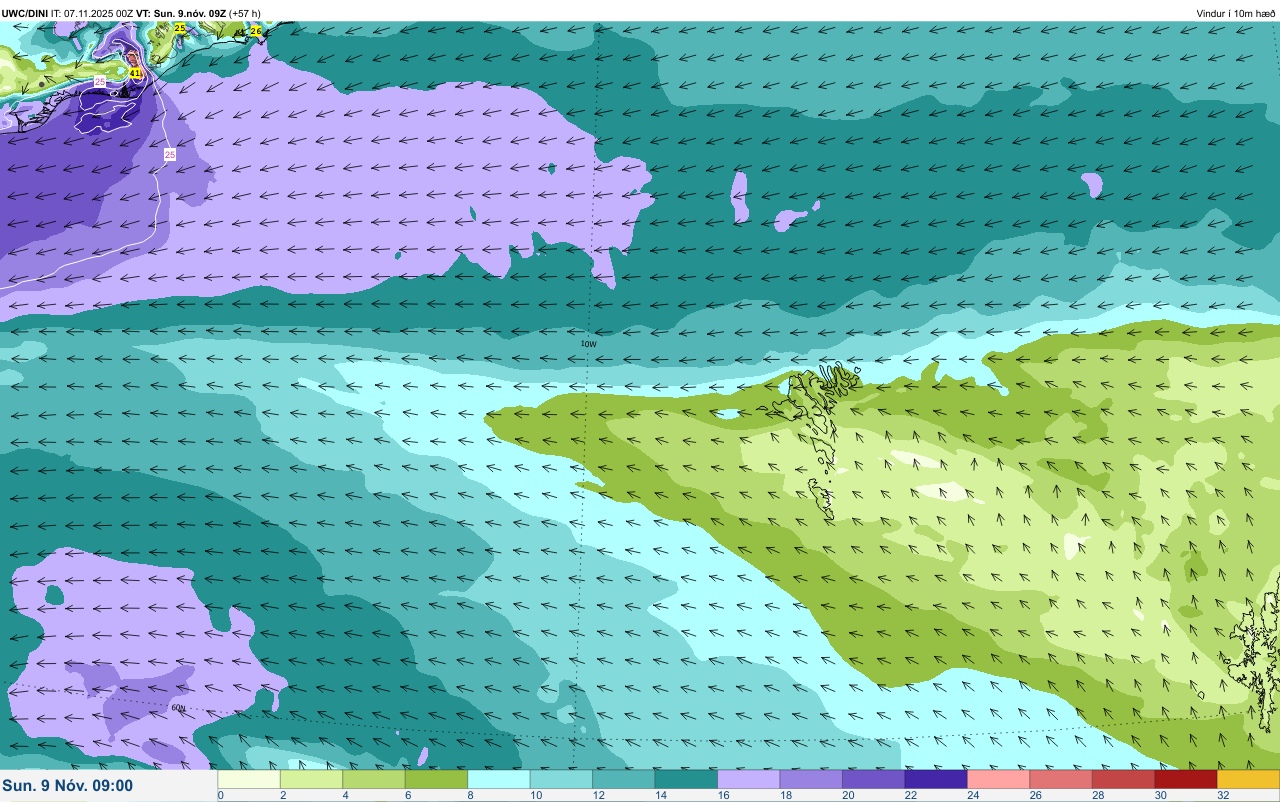The image size is (1280, 802).
Task: Pick the 22–24 dark indigo legend swatch
Action: pyautogui.click(x=936, y=779)
